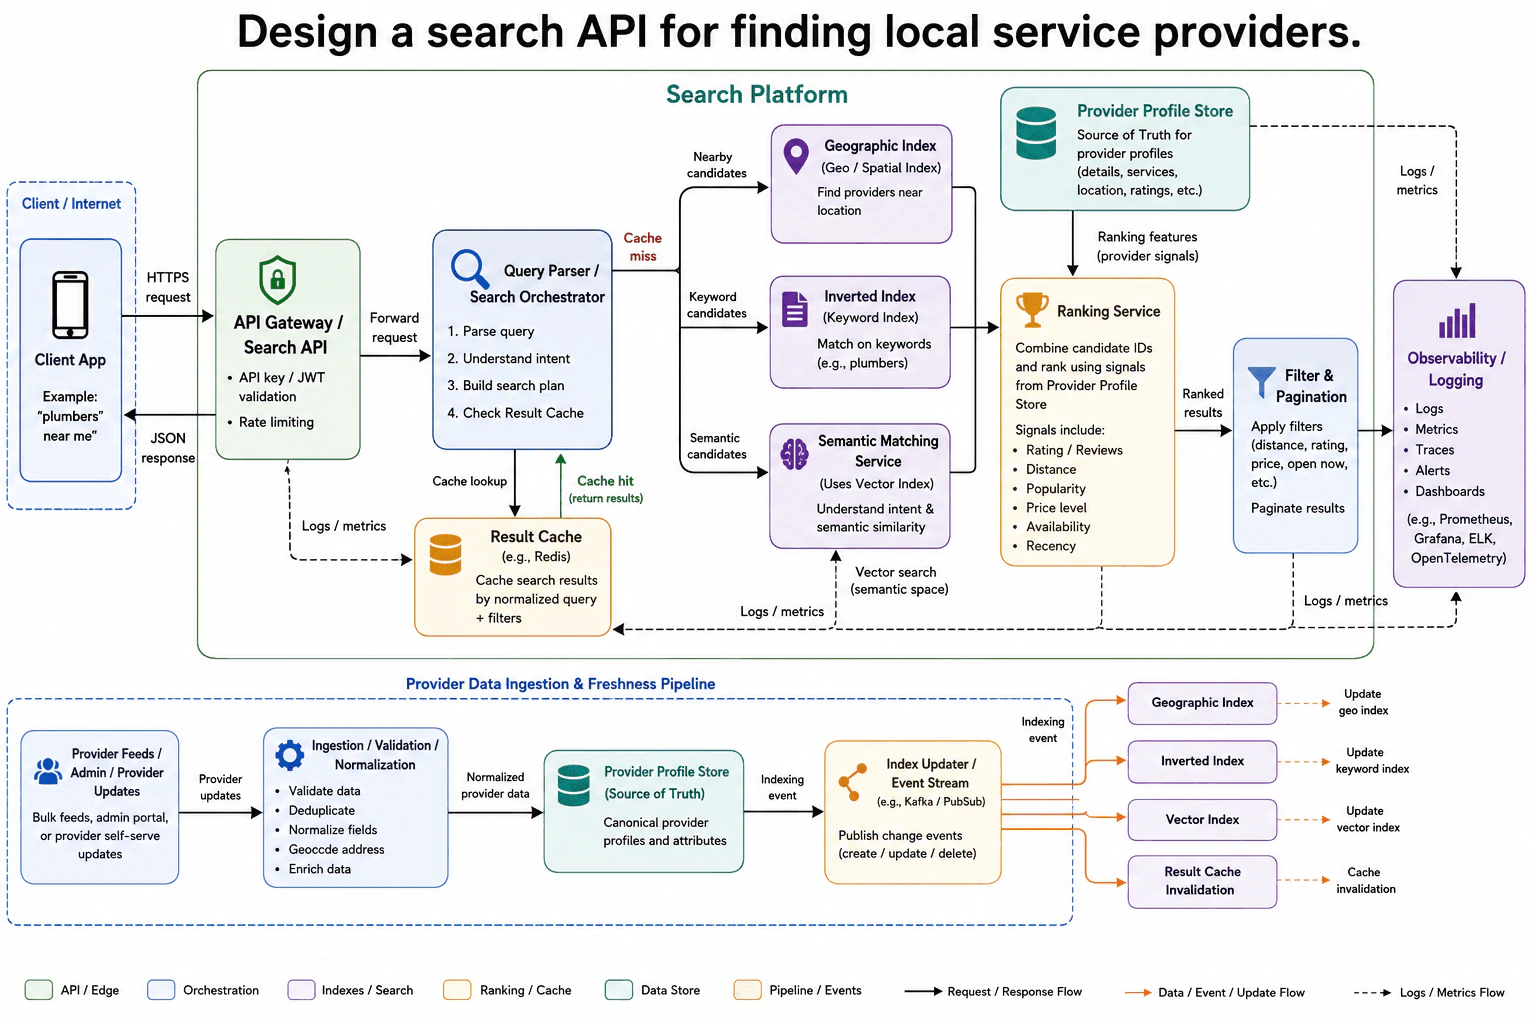
Task: Click the Data Store legend swatch
Action: click(619, 990)
